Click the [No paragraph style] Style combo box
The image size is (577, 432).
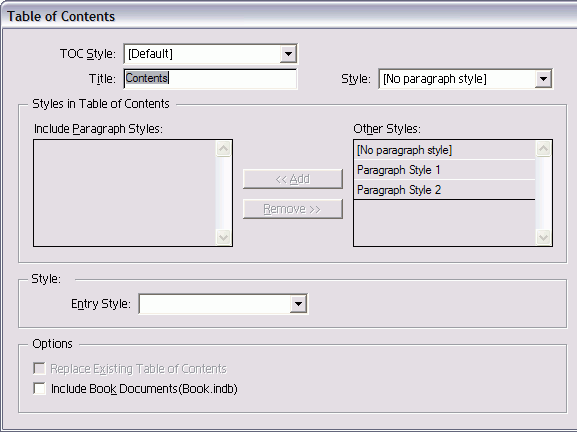[x=465, y=79]
